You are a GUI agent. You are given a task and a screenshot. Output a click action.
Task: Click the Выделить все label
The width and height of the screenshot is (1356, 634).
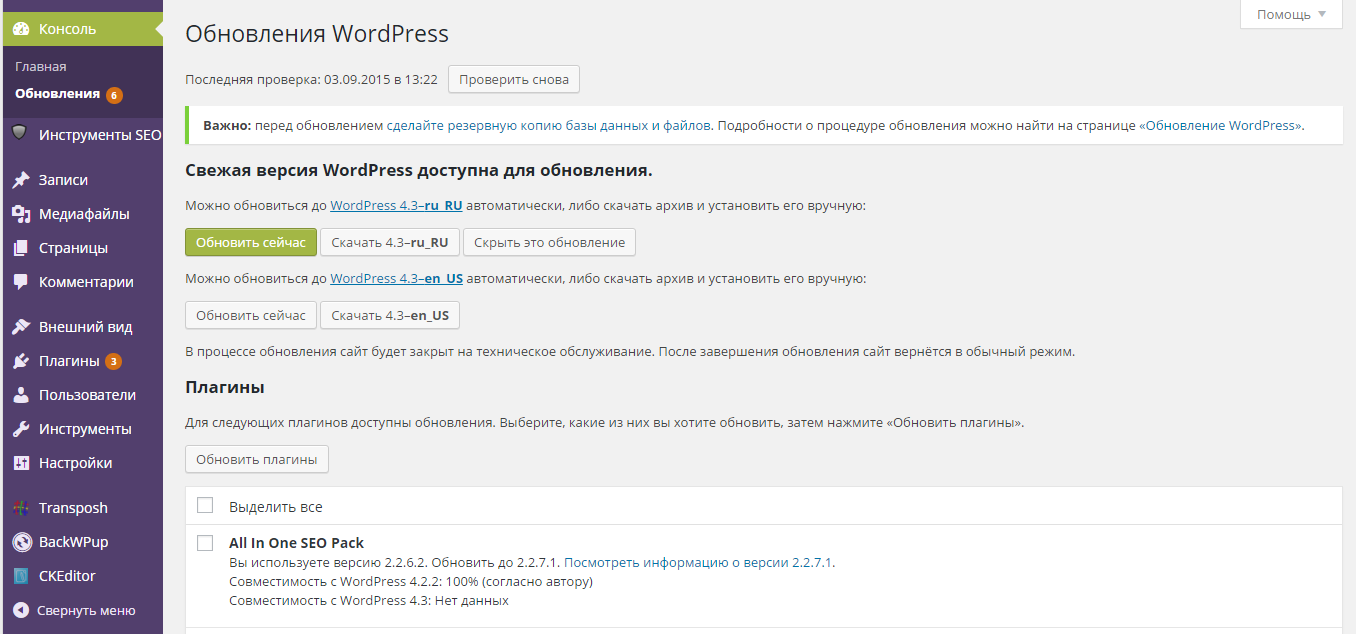(x=276, y=507)
